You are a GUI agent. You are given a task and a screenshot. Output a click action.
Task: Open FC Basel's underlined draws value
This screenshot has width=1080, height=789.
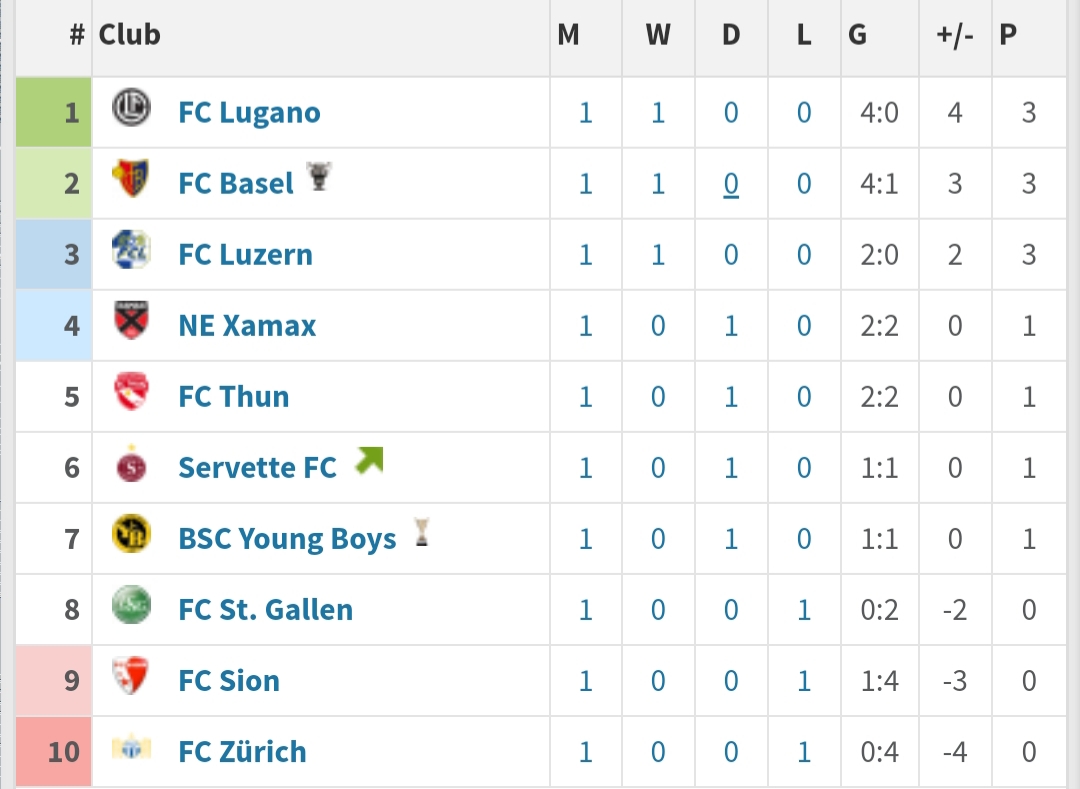[731, 184]
